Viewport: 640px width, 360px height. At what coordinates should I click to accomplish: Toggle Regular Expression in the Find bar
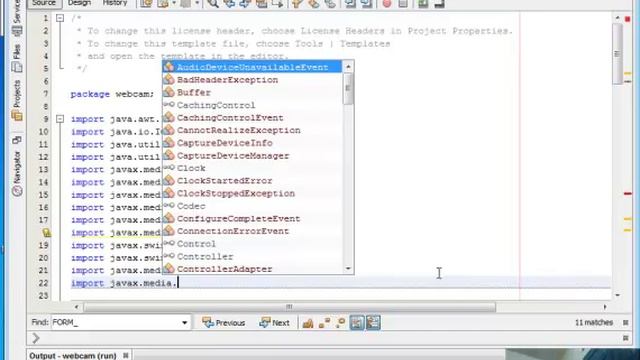coord(340,323)
